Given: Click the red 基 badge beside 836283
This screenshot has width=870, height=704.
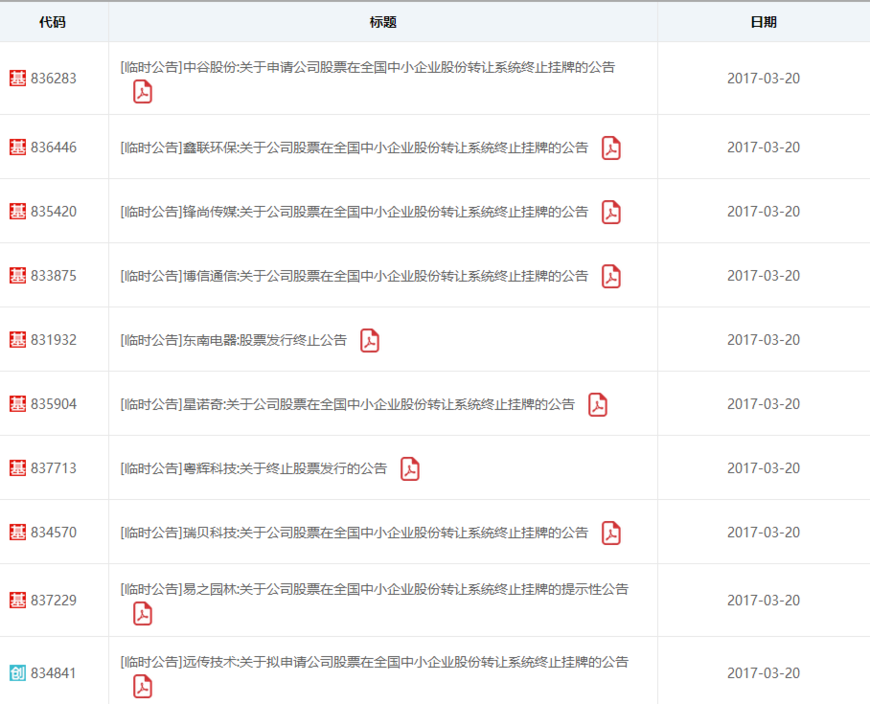Looking at the screenshot, I should 18,78.
